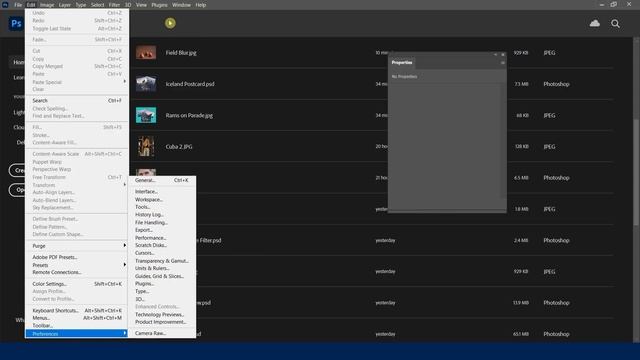Open the Layer menu
The image size is (640, 360).
(64, 5)
